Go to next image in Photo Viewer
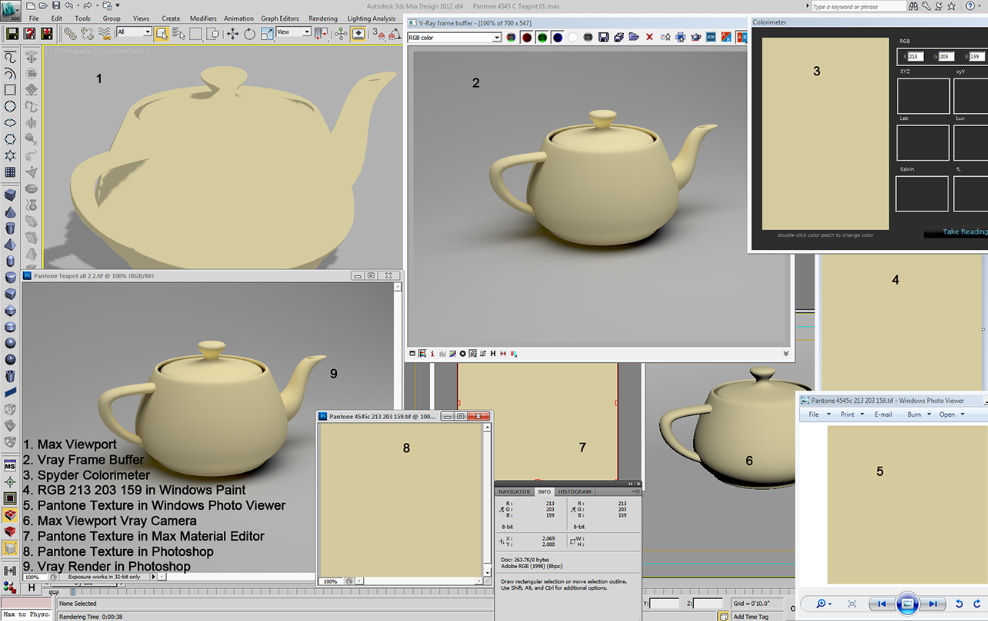The image size is (988, 621). pyautogui.click(x=933, y=603)
